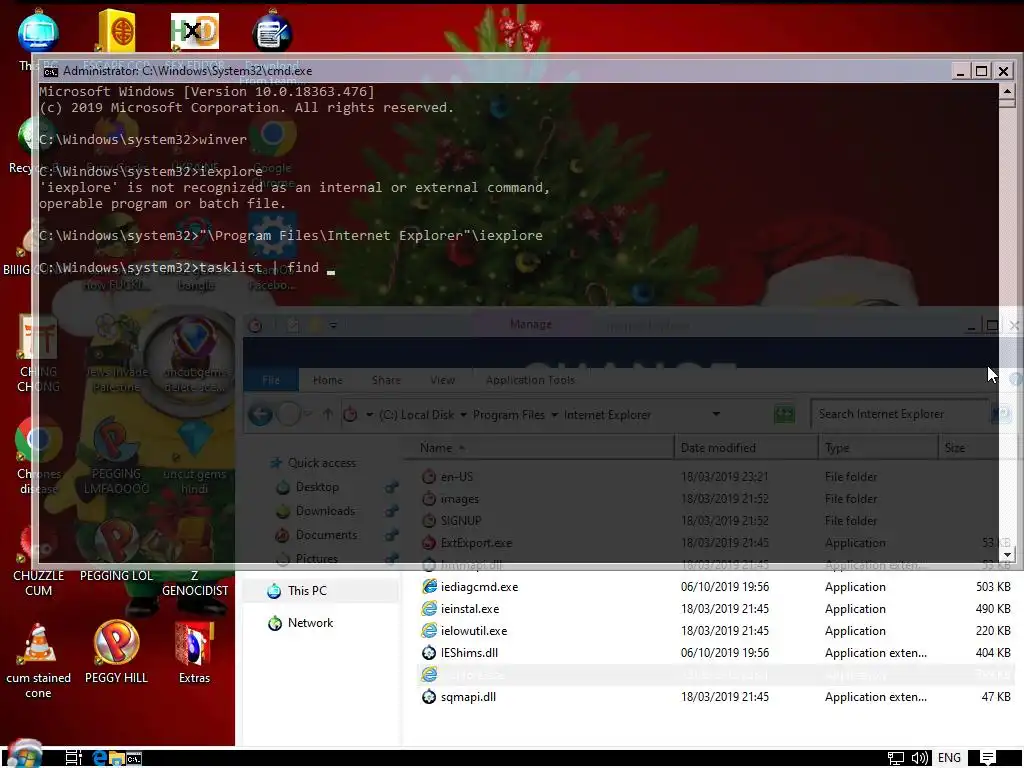The height and width of the screenshot is (768, 1024).
Task: Expand the chevron after (C:) Local Disk
Action: (463, 415)
